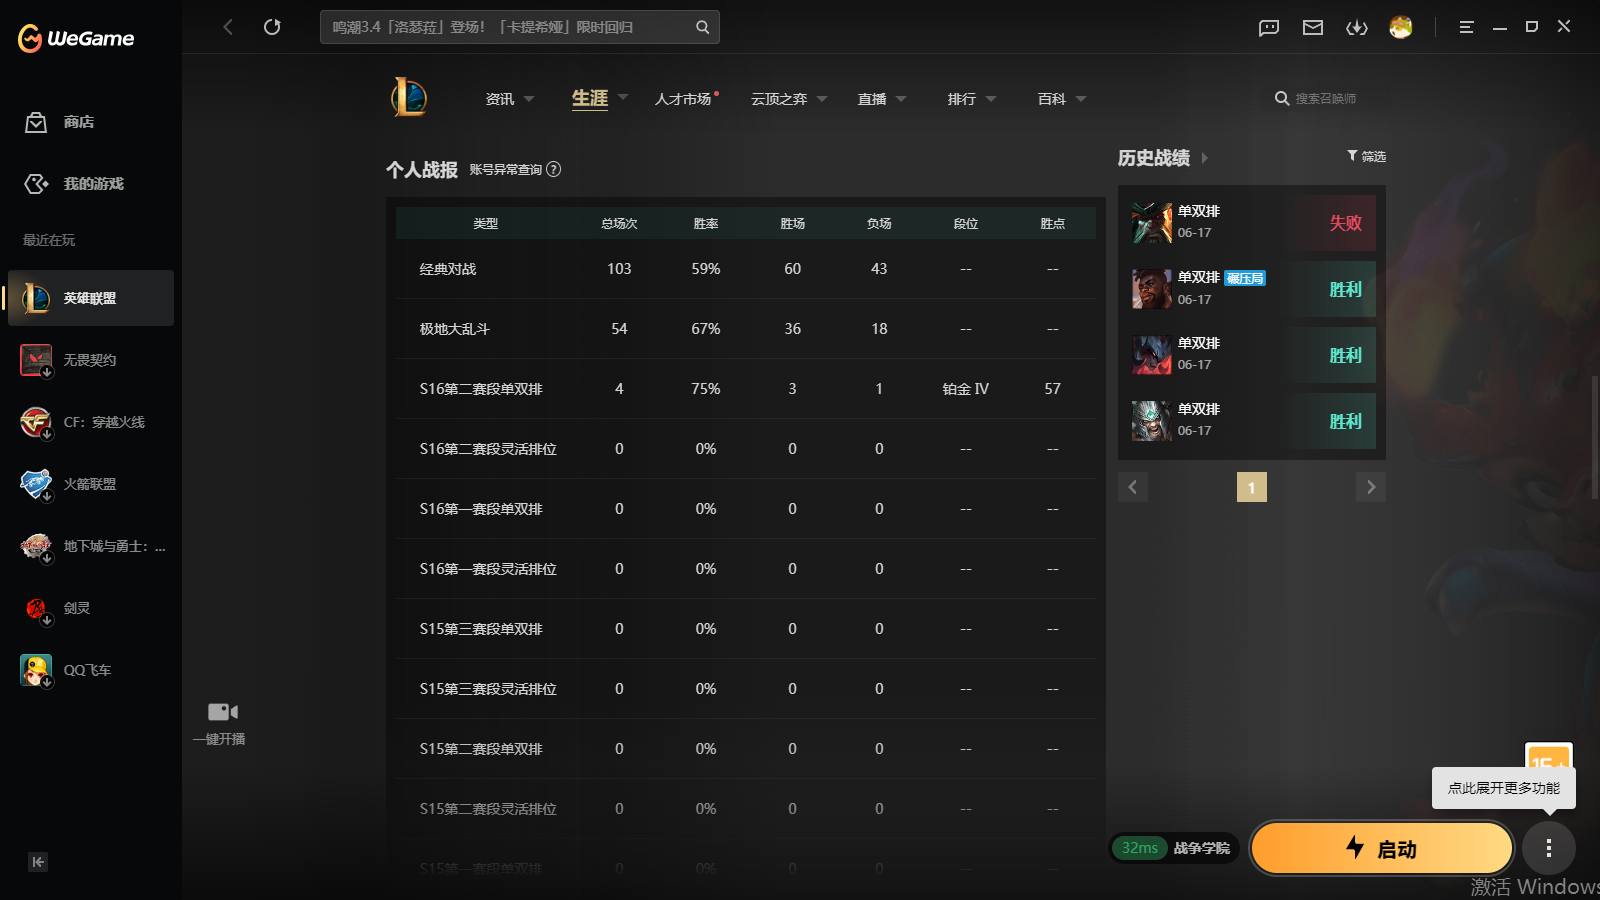Click the orange 15 badge above the tooltip
This screenshot has width=1600, height=900.
1548,756
